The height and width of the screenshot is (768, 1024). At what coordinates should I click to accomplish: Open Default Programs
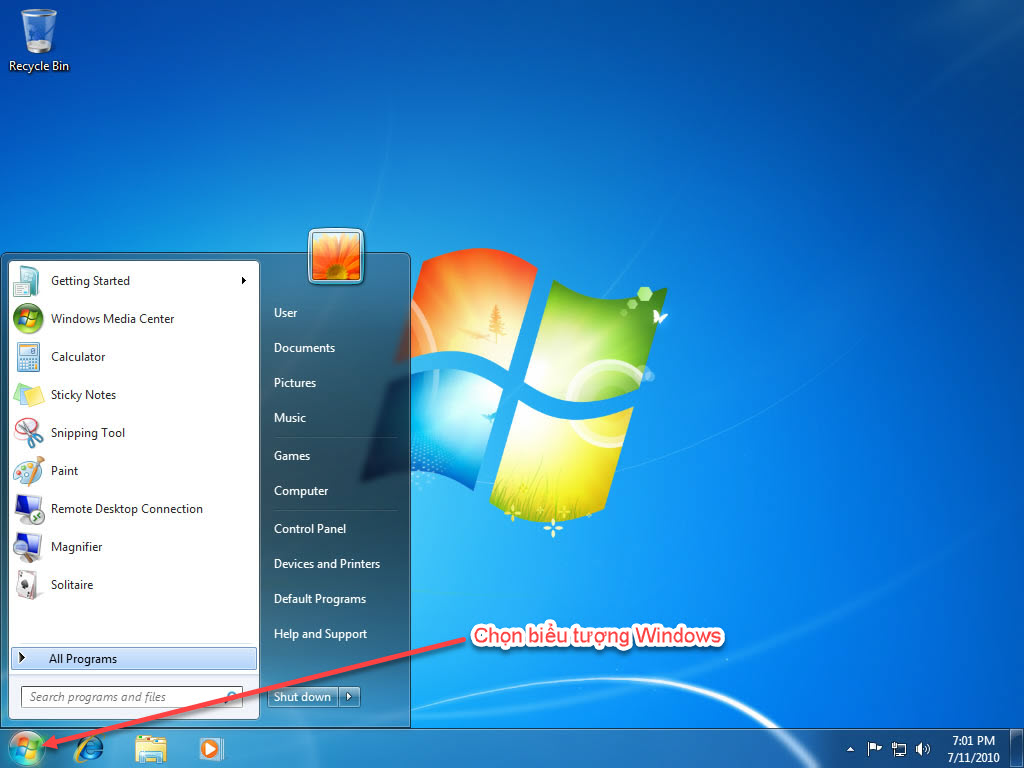(320, 599)
